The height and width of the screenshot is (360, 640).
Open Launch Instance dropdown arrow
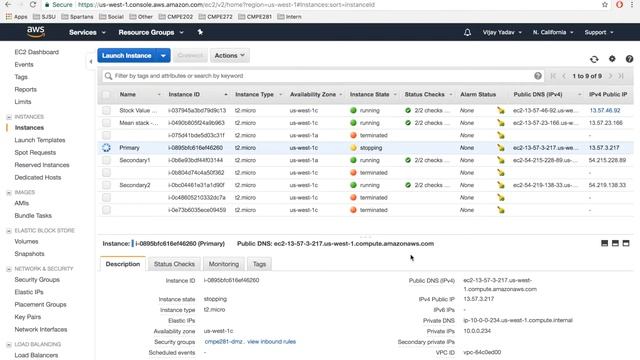tap(163, 56)
